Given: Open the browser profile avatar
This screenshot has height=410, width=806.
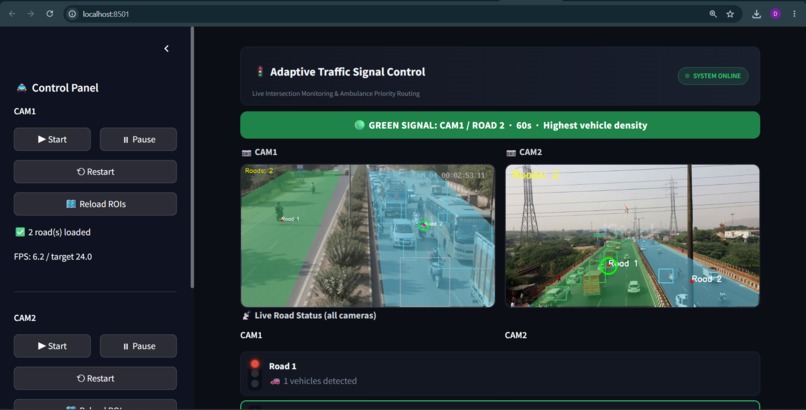Looking at the screenshot, I should [775, 14].
